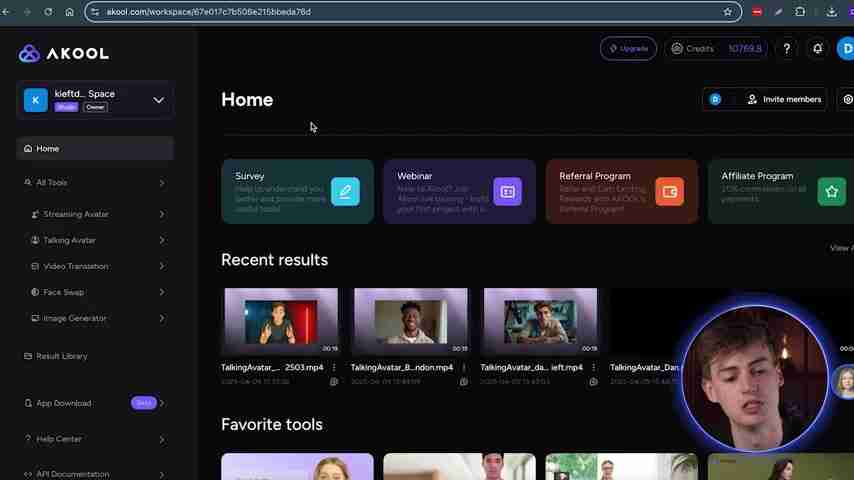The height and width of the screenshot is (480, 854).
Task: Open Image Generator tool
Action: 75,318
